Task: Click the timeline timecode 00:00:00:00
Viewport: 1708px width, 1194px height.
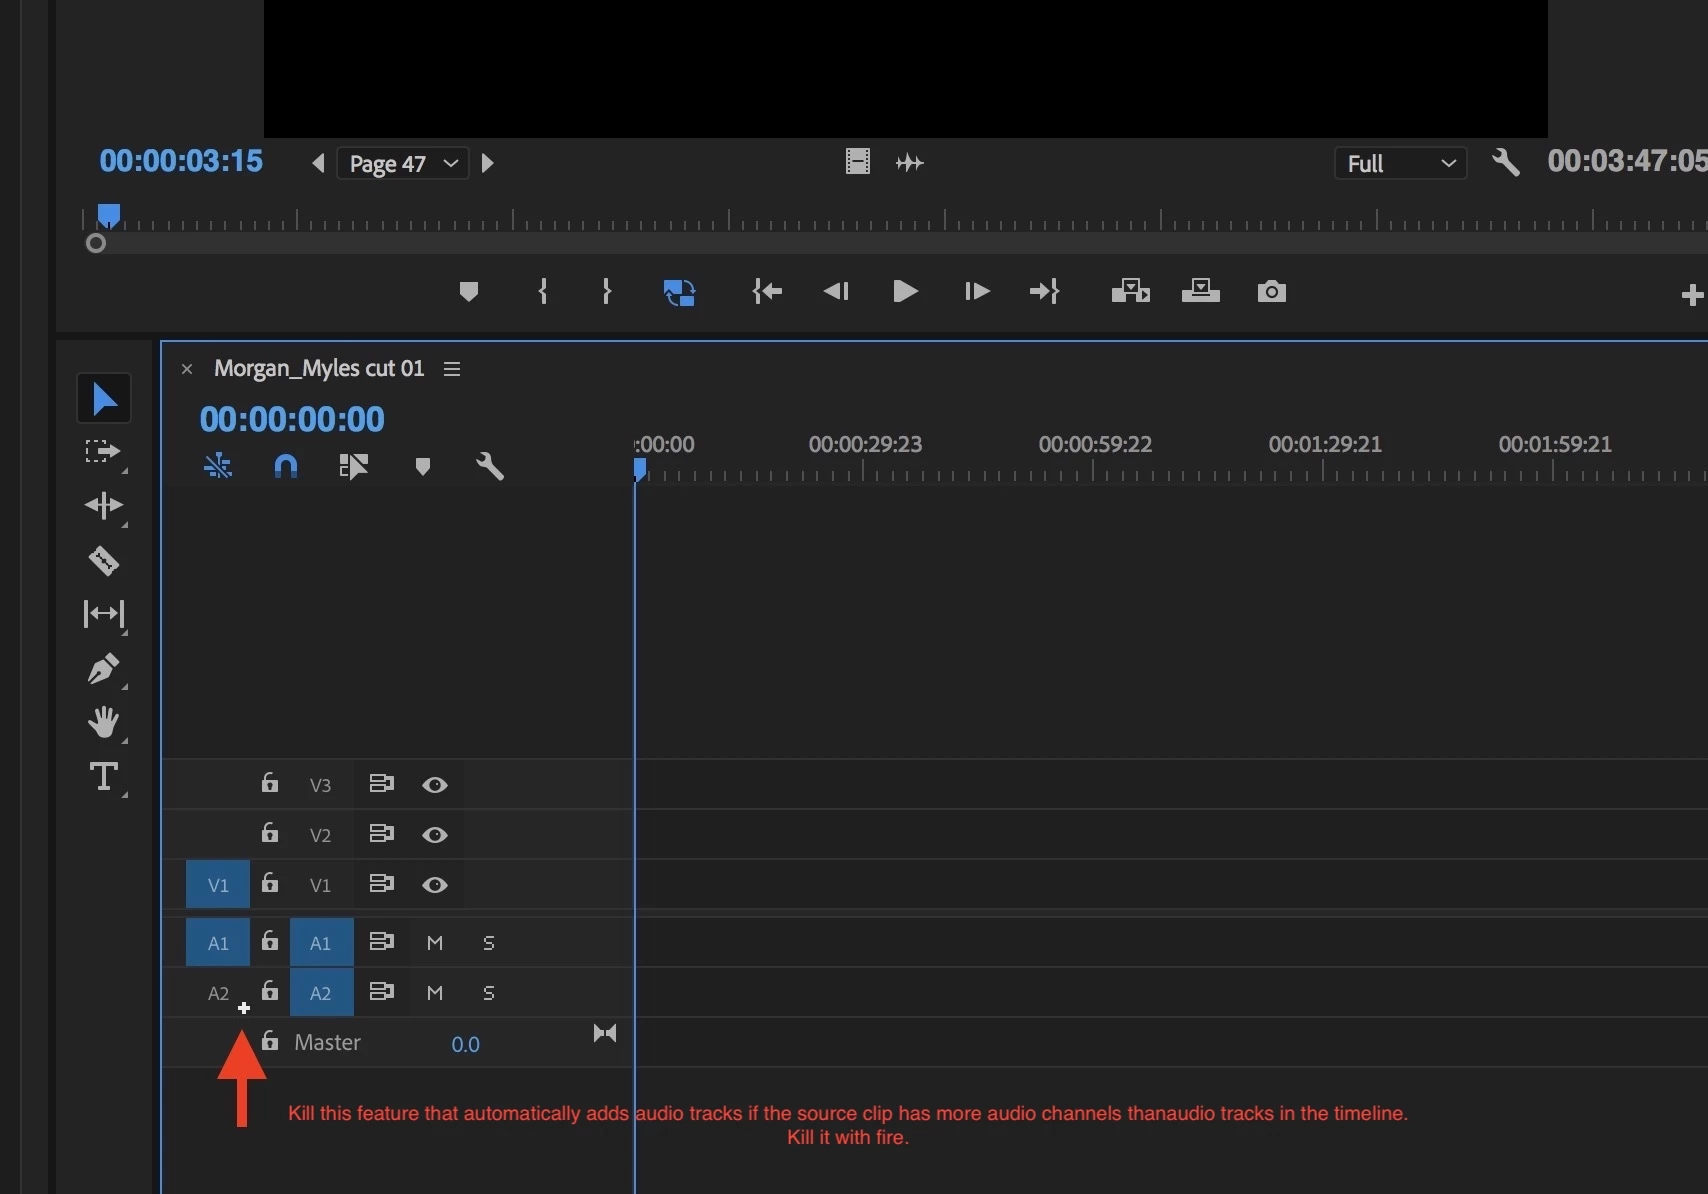Action: 292,419
